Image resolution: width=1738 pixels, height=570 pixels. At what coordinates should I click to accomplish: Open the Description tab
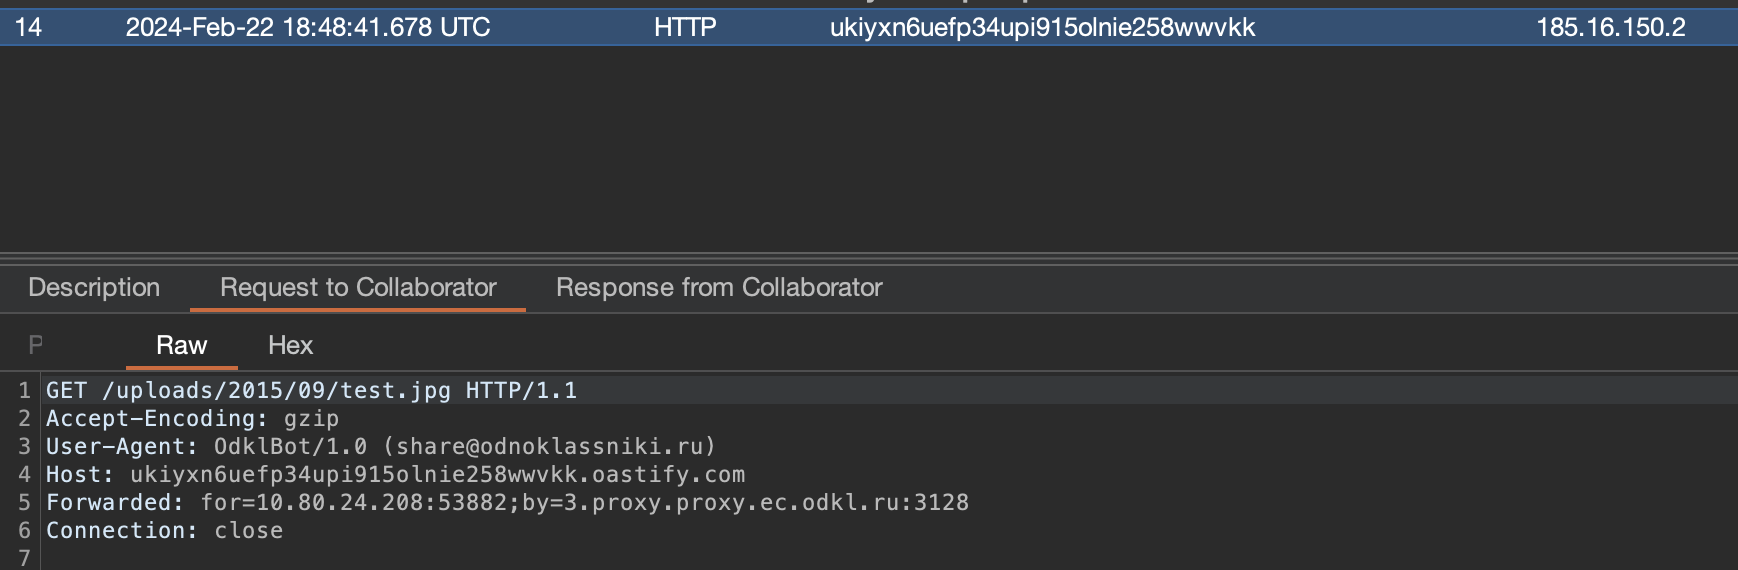(94, 288)
